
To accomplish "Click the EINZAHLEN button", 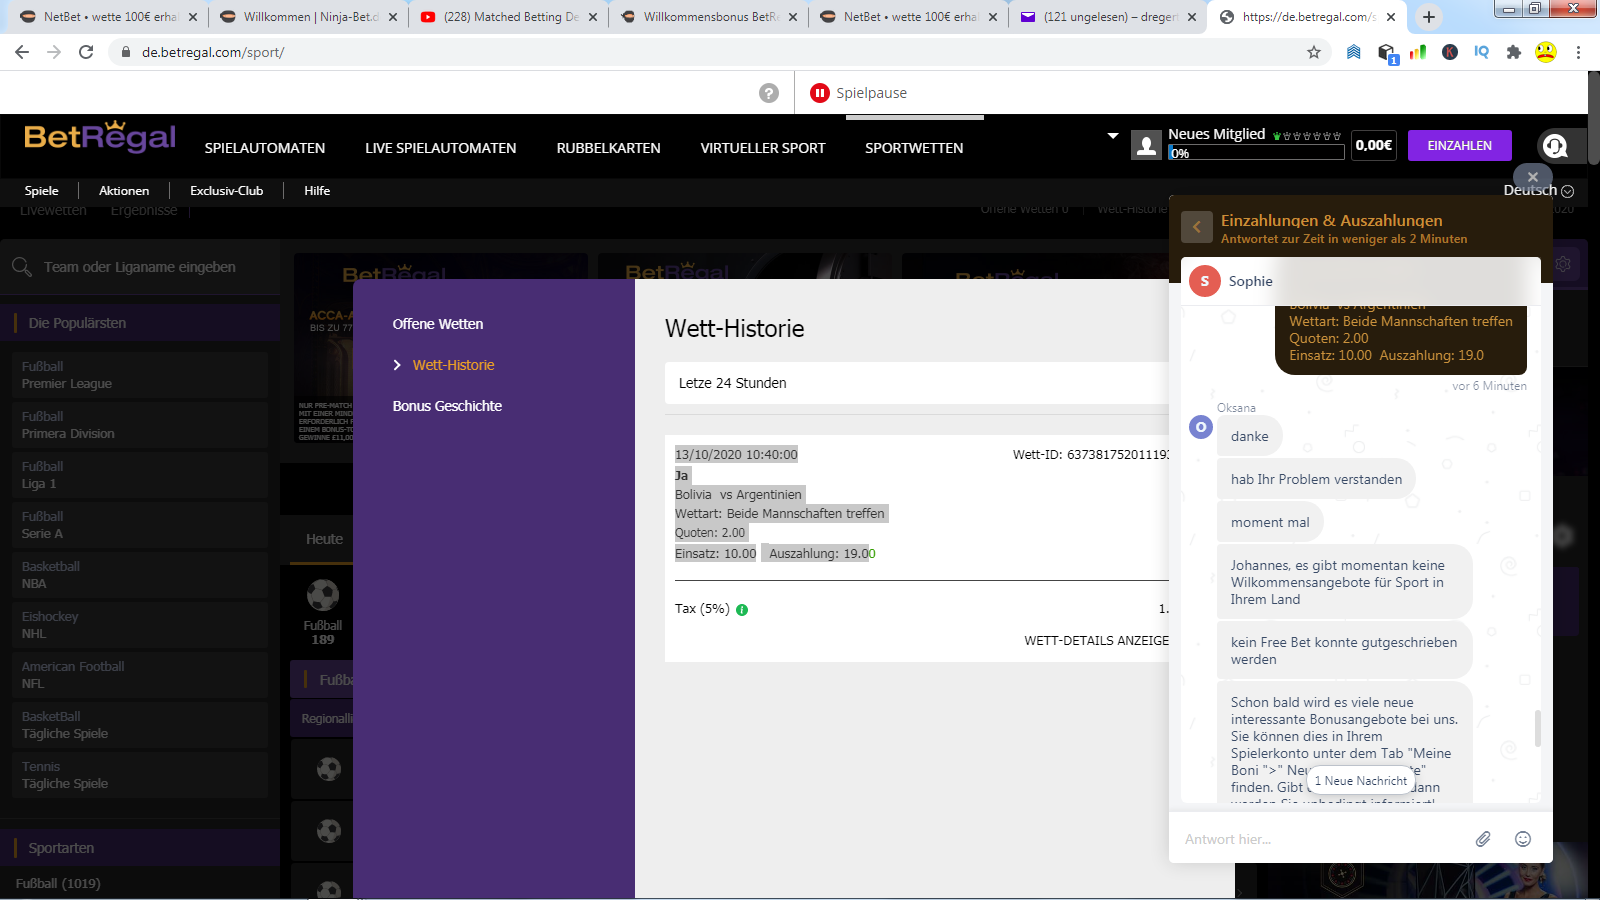I will [x=1460, y=146].
